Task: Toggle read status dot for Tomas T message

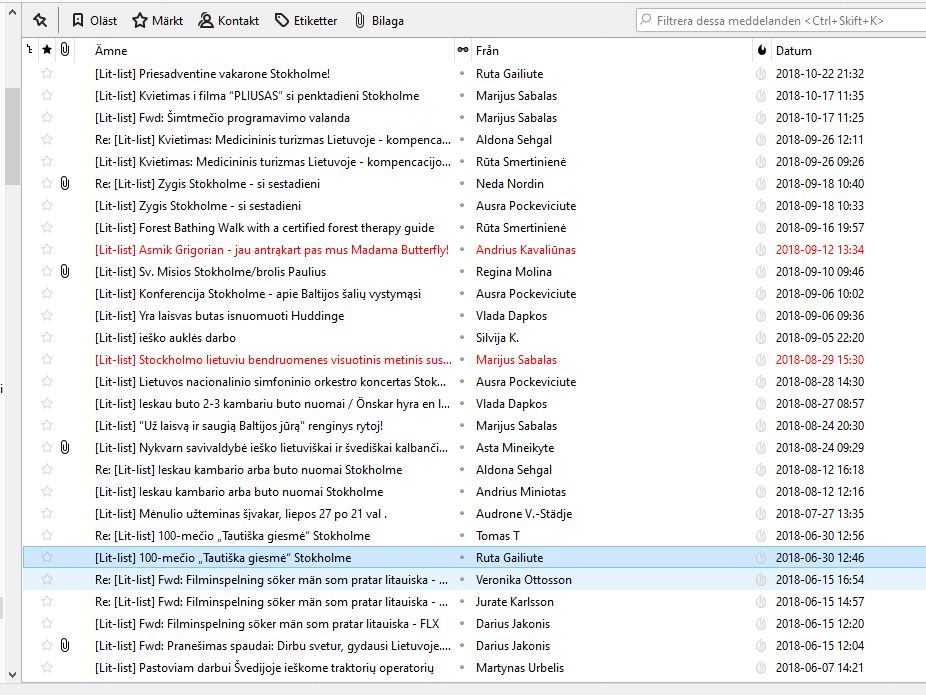Action: pos(462,536)
